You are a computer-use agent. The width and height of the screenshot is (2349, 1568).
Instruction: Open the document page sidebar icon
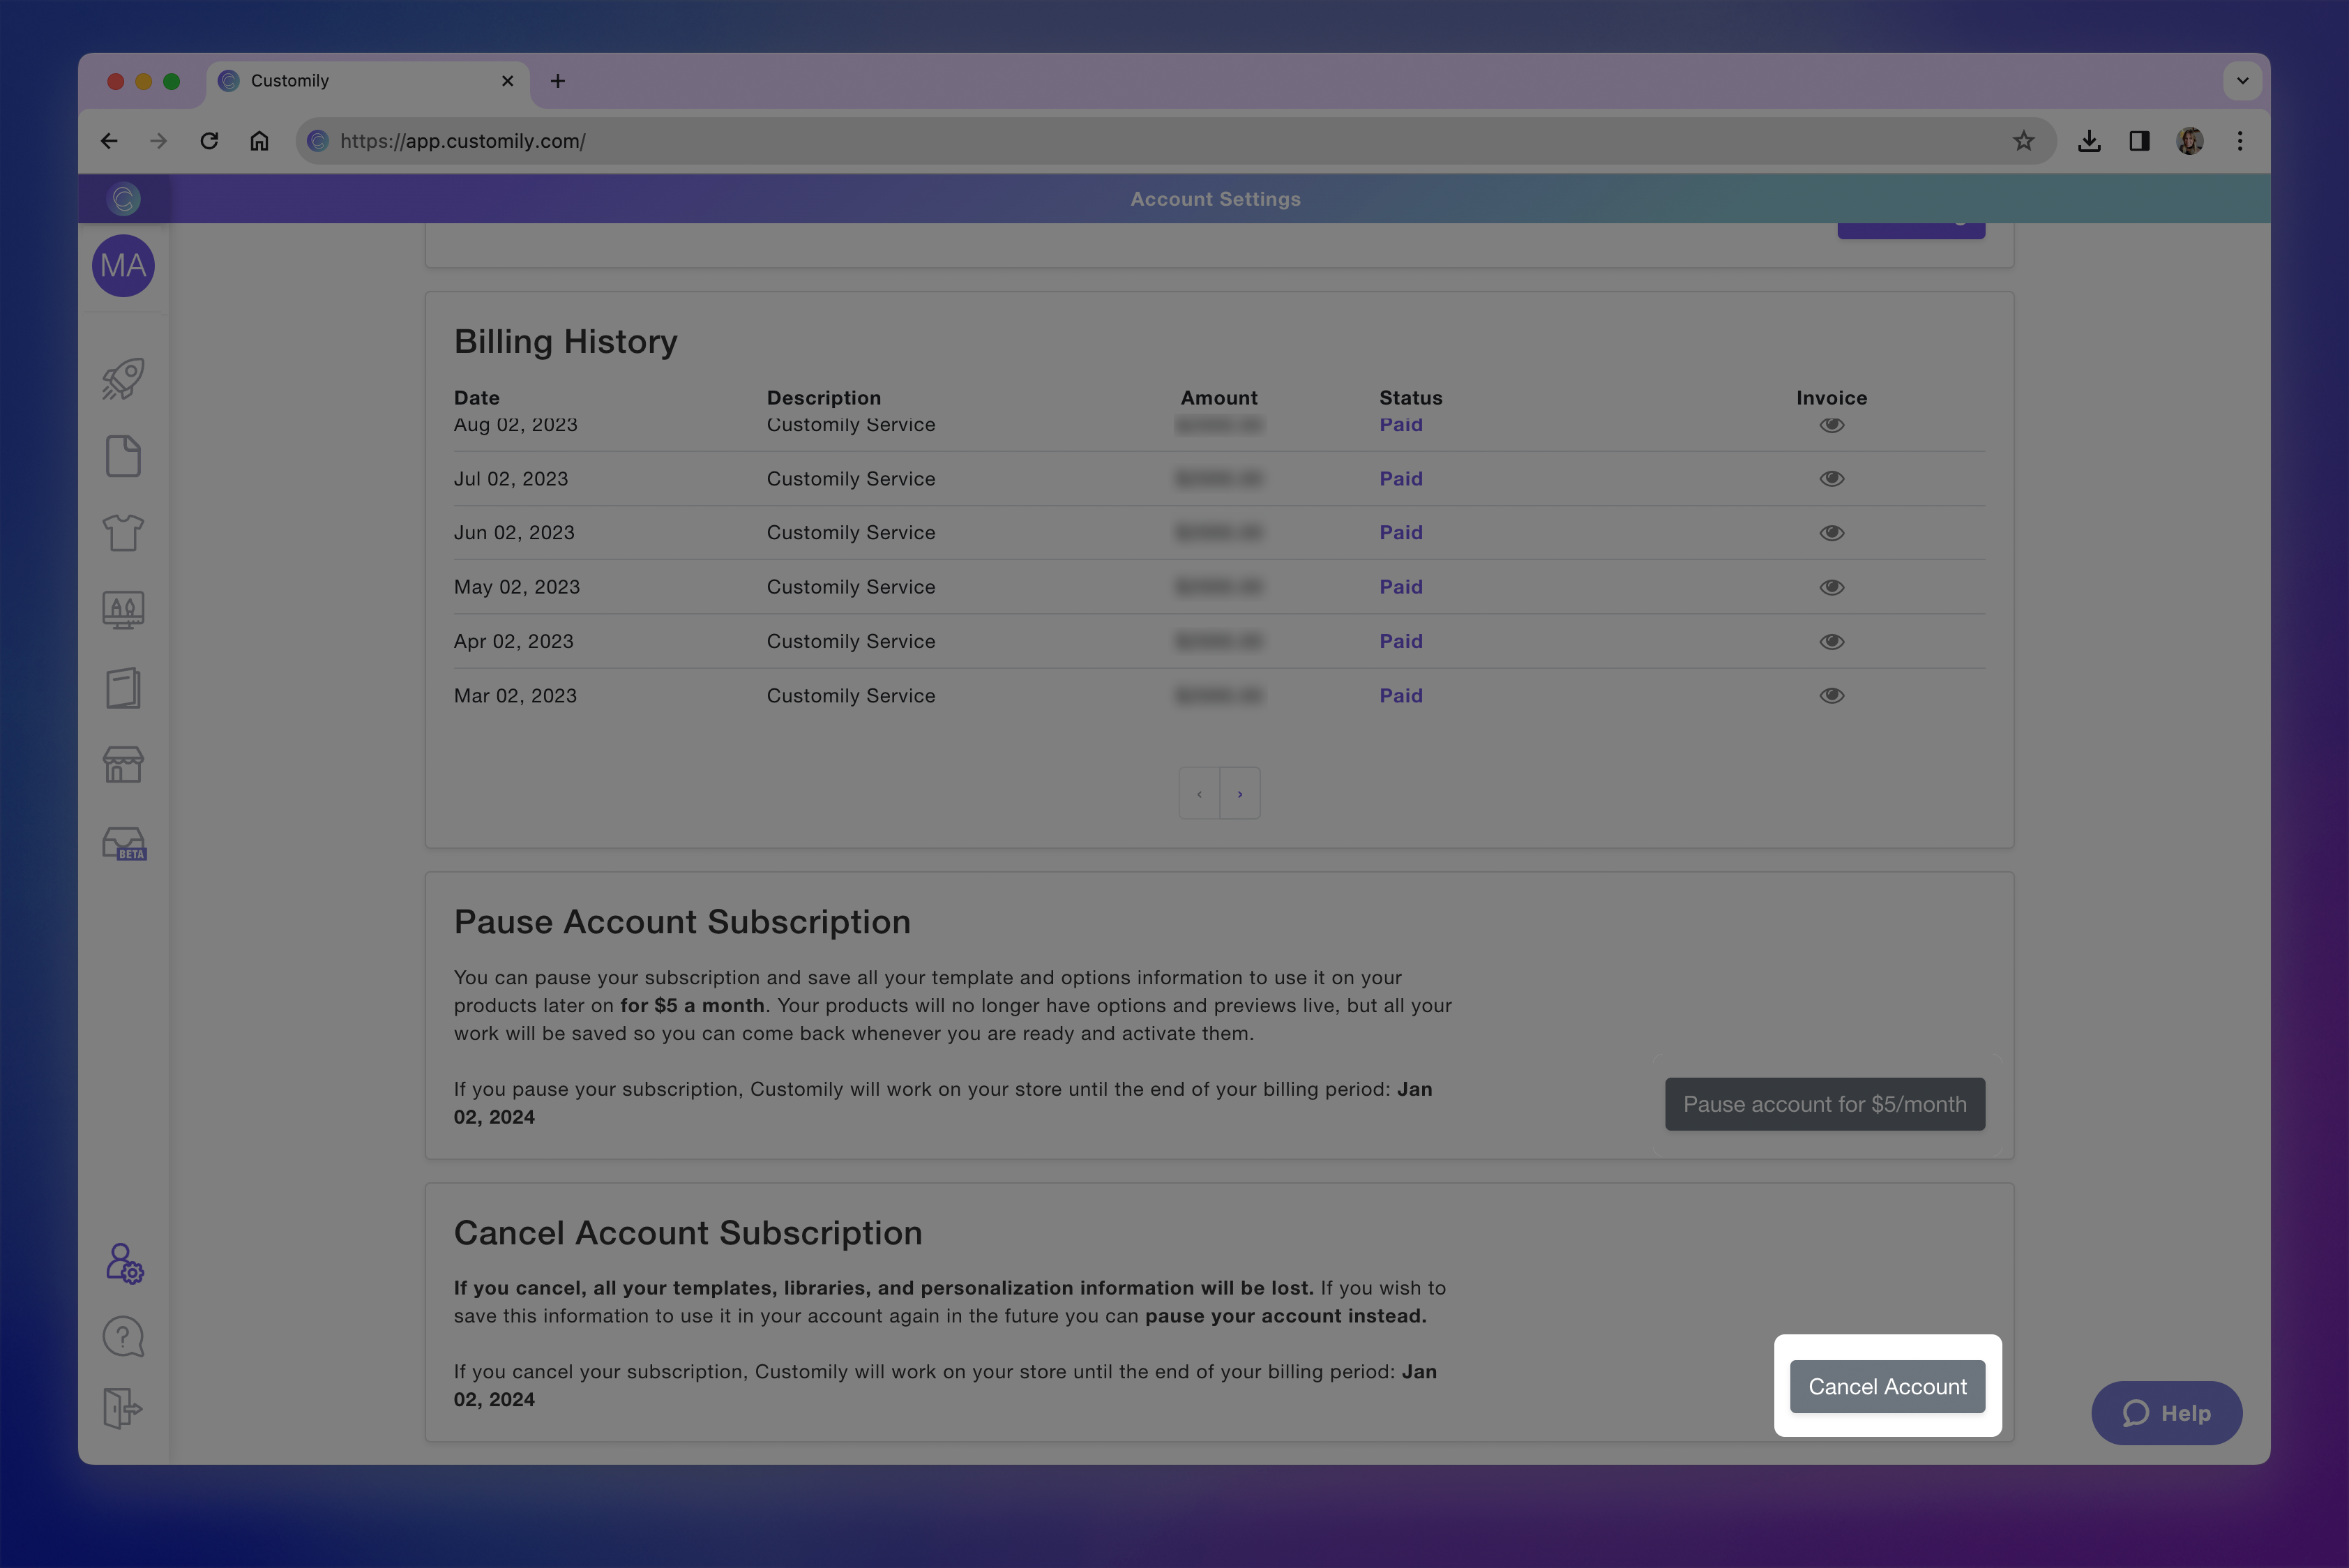point(123,456)
